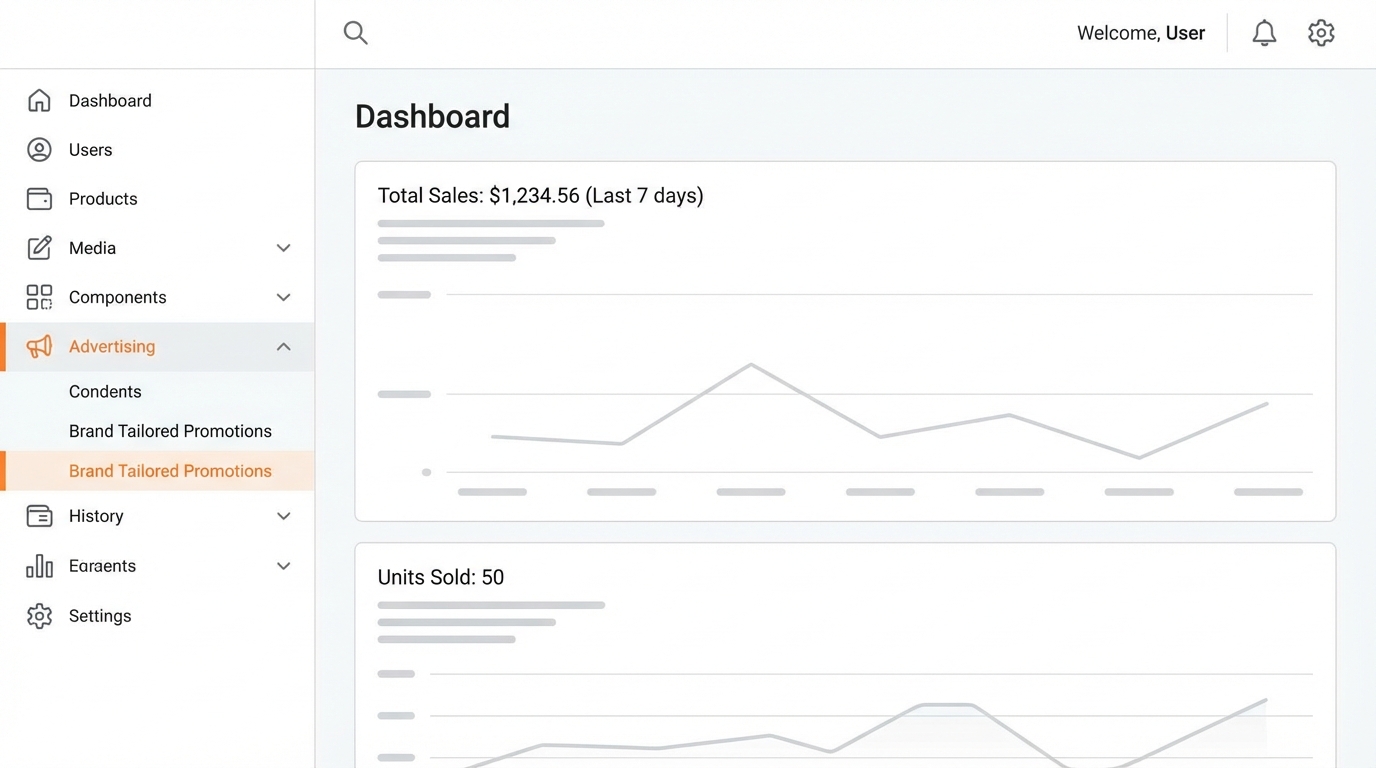Click the Welcome, User link
The image size is (1376, 768).
(x=1141, y=32)
